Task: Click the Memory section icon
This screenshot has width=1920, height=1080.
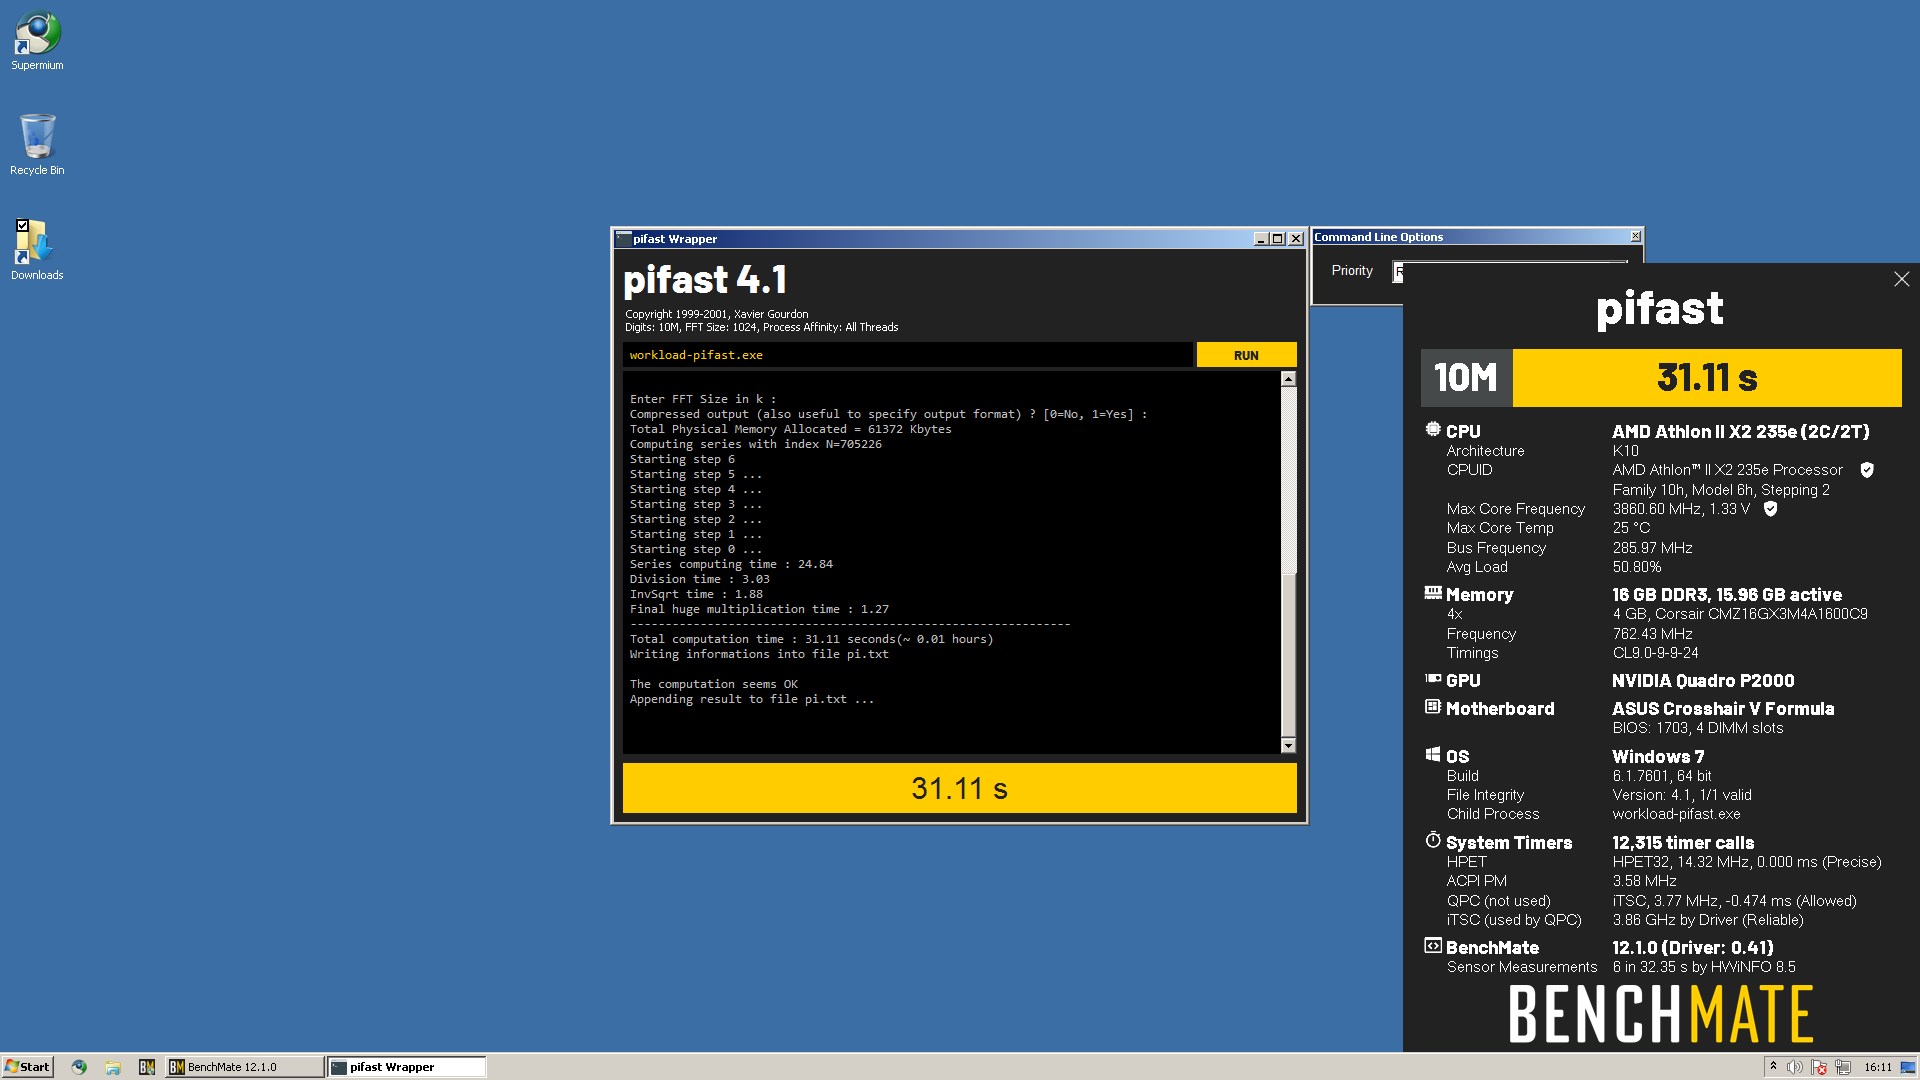Action: (x=1433, y=593)
